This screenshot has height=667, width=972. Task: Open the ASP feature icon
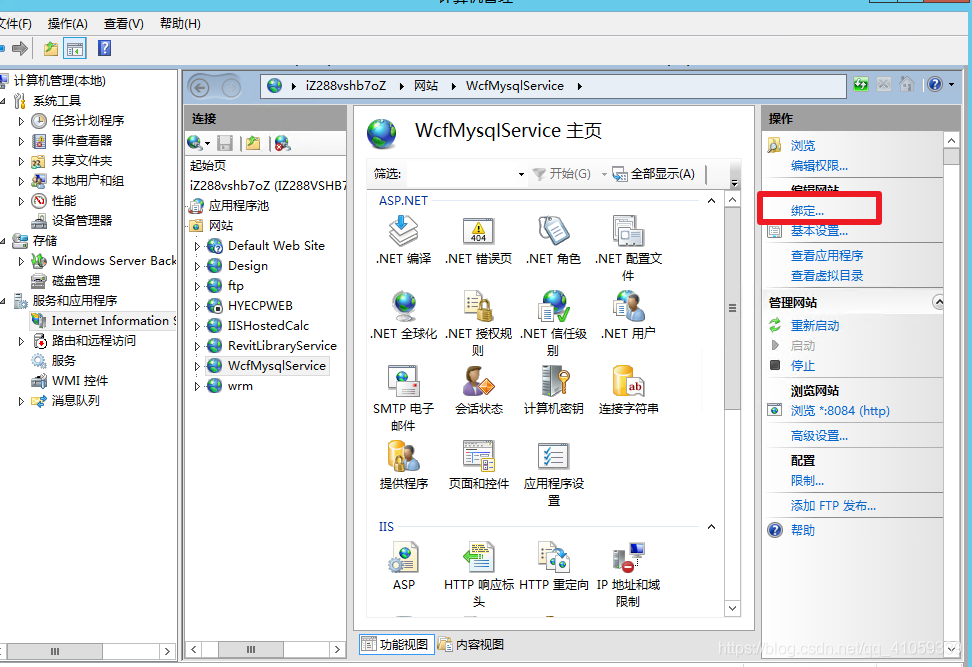[x=404, y=557]
